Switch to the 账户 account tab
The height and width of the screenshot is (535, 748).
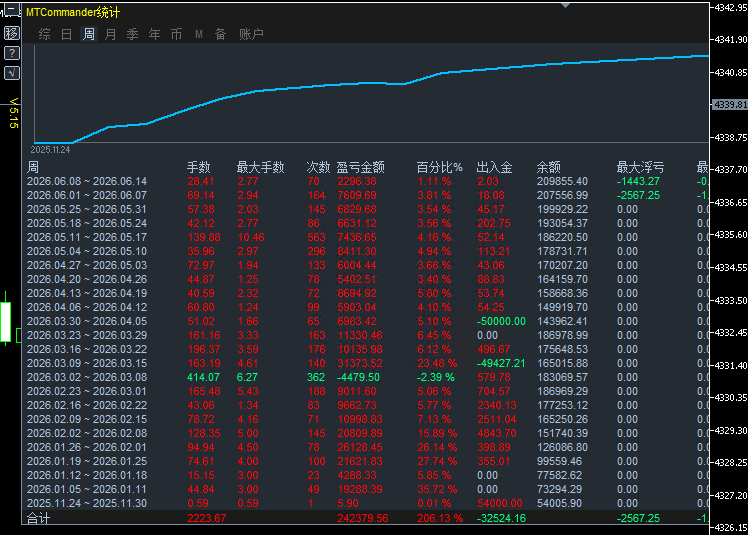[x=251, y=34]
